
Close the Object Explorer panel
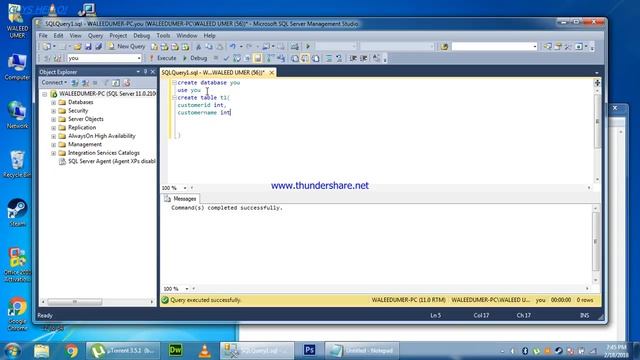tap(153, 72)
